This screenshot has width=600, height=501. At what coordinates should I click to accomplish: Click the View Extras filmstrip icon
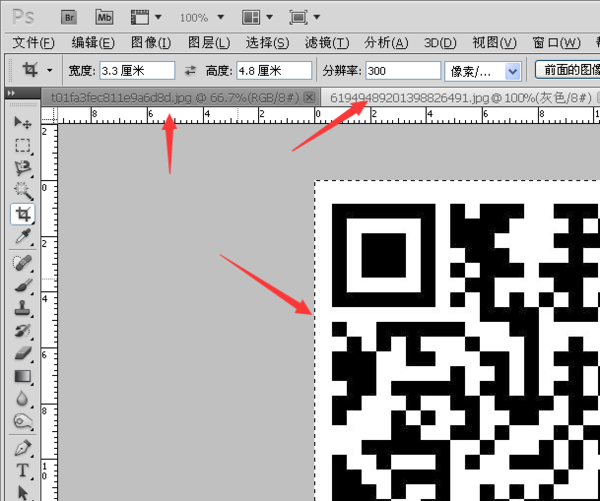click(140, 17)
